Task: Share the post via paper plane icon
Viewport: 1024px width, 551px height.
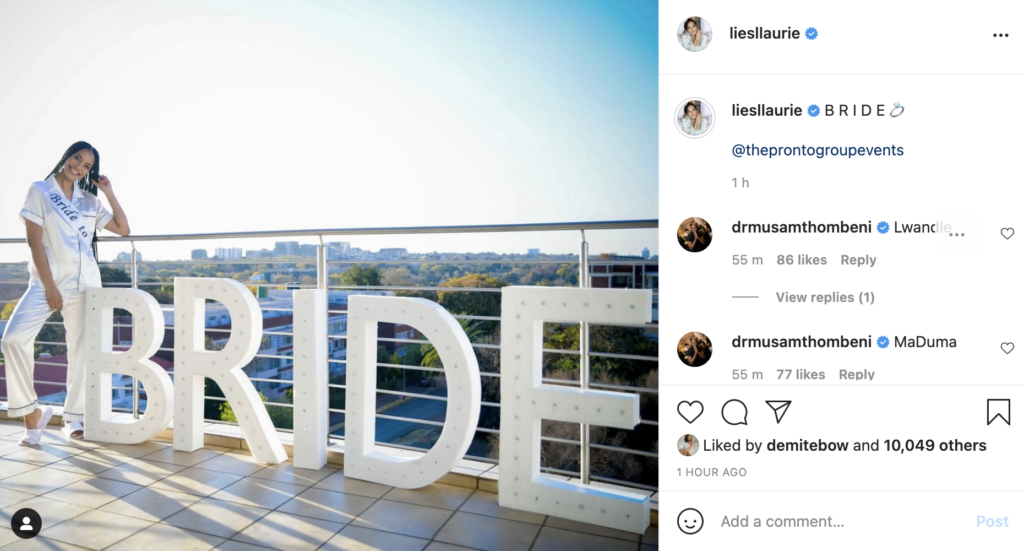Action: 778,411
